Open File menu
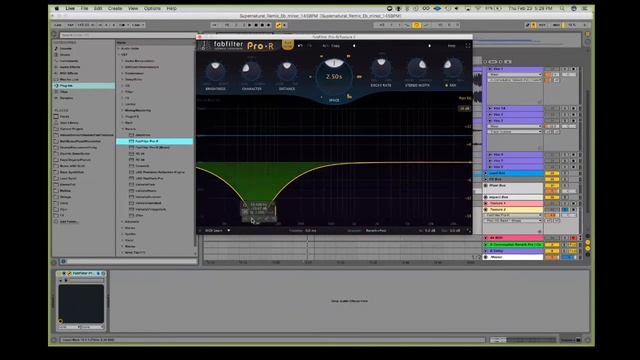640x360 pixels. [x=84, y=8]
